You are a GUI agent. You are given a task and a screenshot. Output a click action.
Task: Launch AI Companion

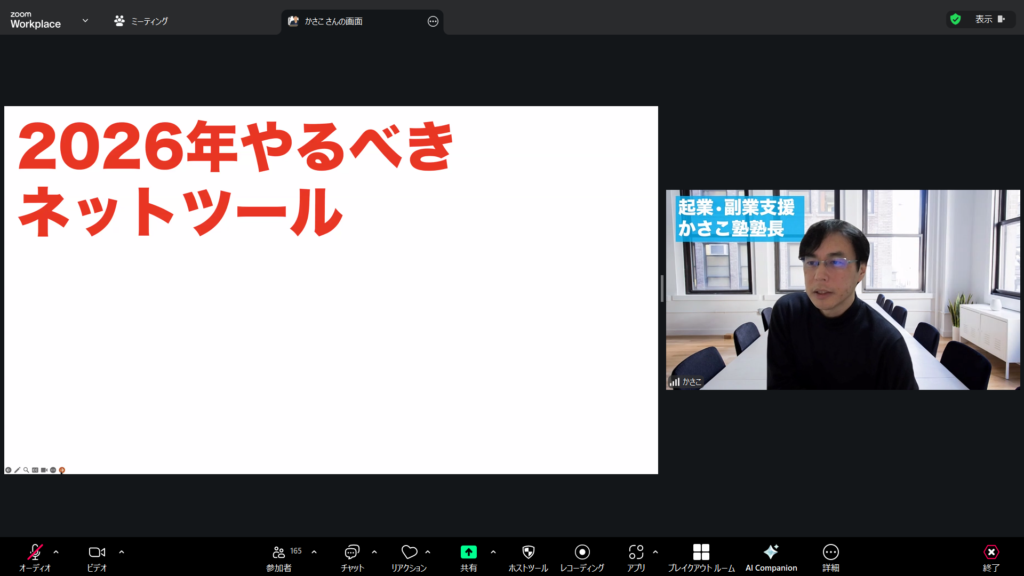tap(771, 552)
